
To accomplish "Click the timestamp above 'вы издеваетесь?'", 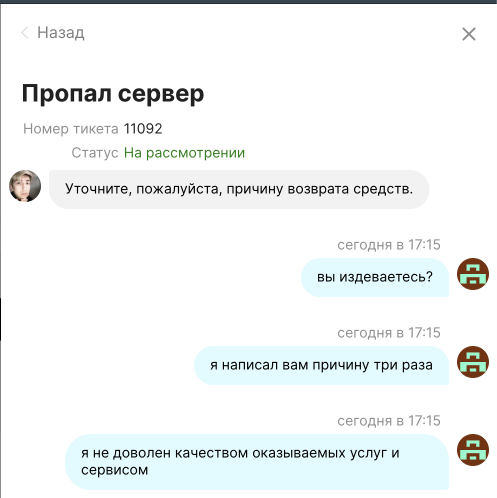I will pyautogui.click(x=389, y=245).
